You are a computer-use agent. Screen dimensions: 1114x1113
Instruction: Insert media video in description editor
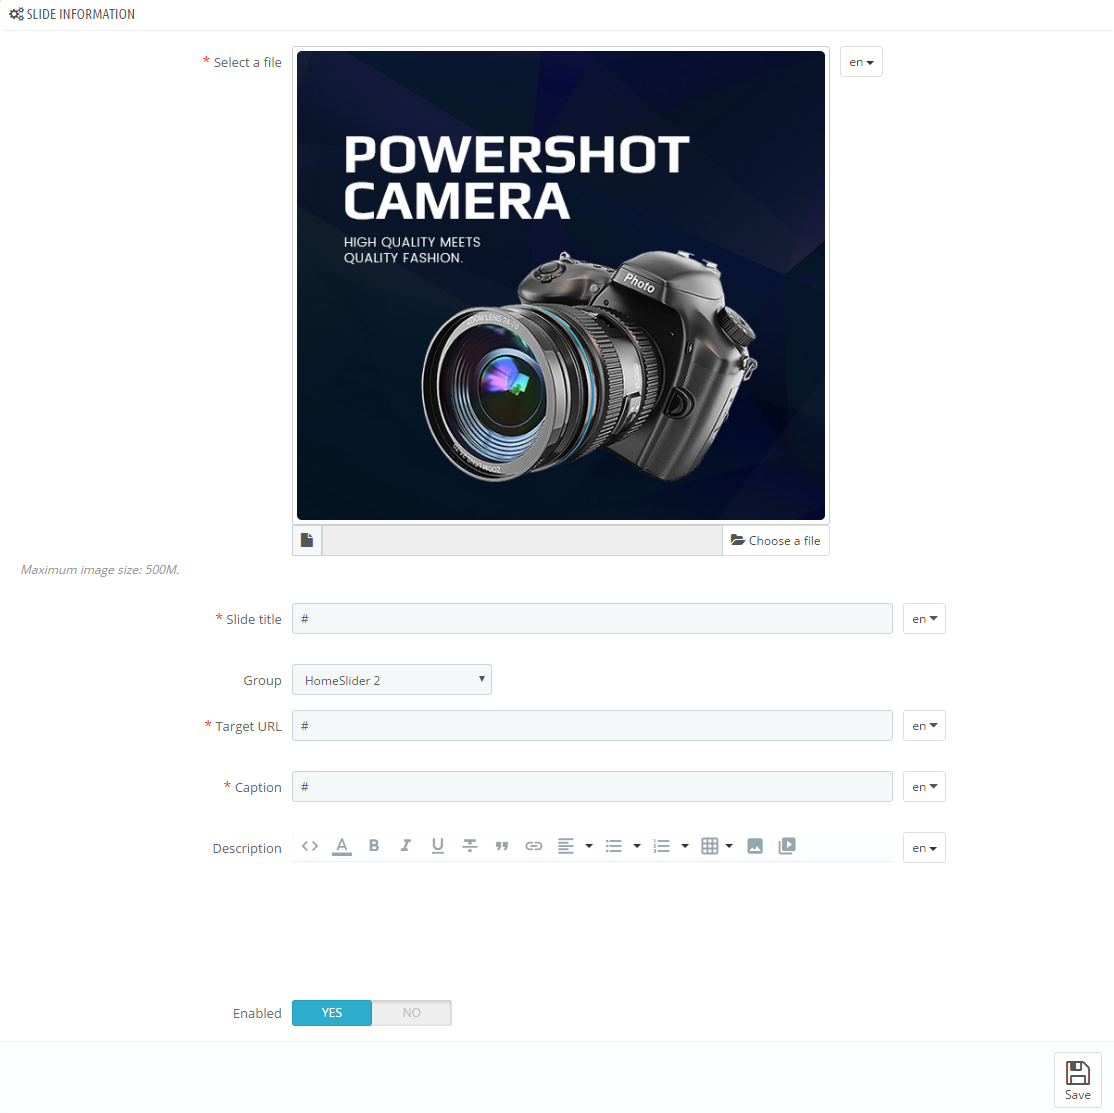point(787,846)
